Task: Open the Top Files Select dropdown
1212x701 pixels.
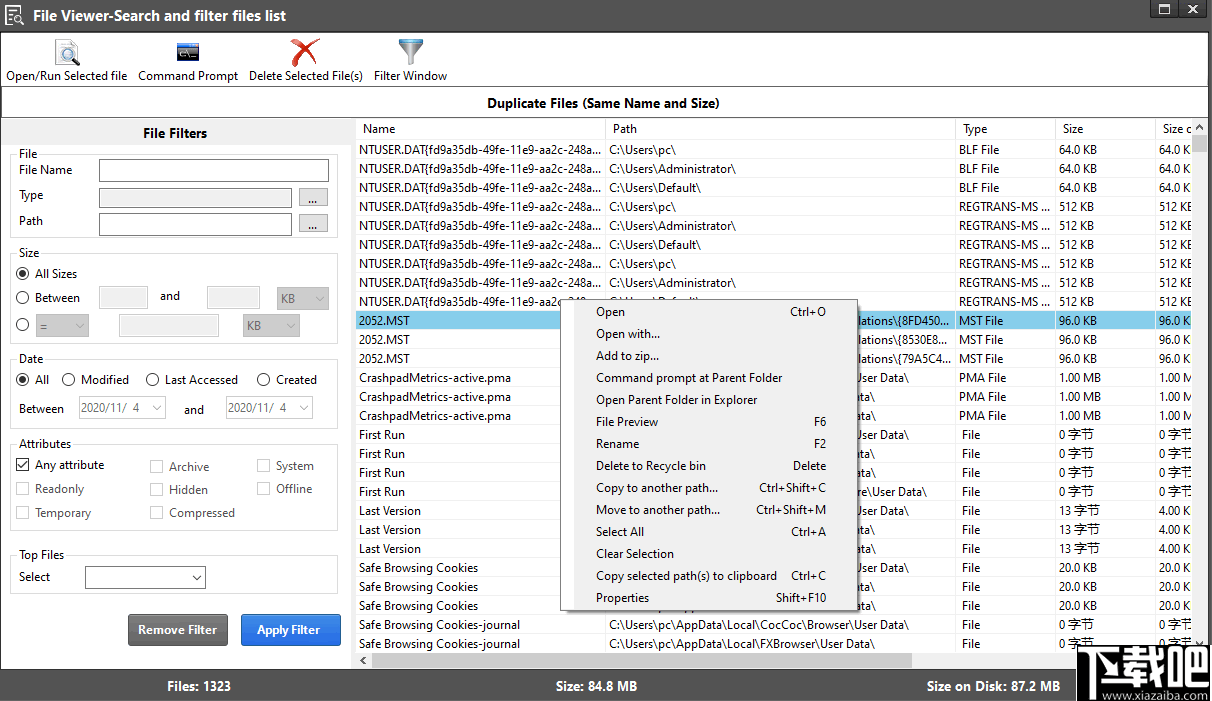Action: pyautogui.click(x=146, y=577)
